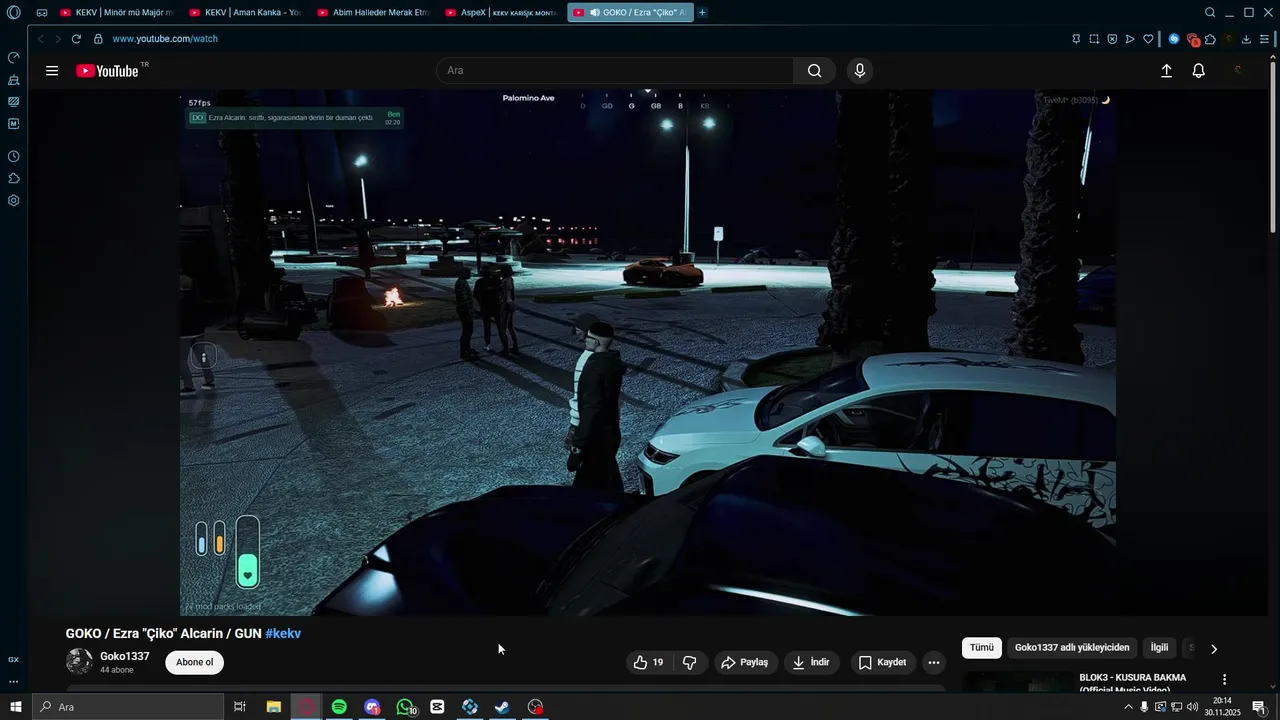Screen dimensions: 1280x720
Task: Open the tab islands workspace icon
Action: pyautogui.click(x=42, y=13)
